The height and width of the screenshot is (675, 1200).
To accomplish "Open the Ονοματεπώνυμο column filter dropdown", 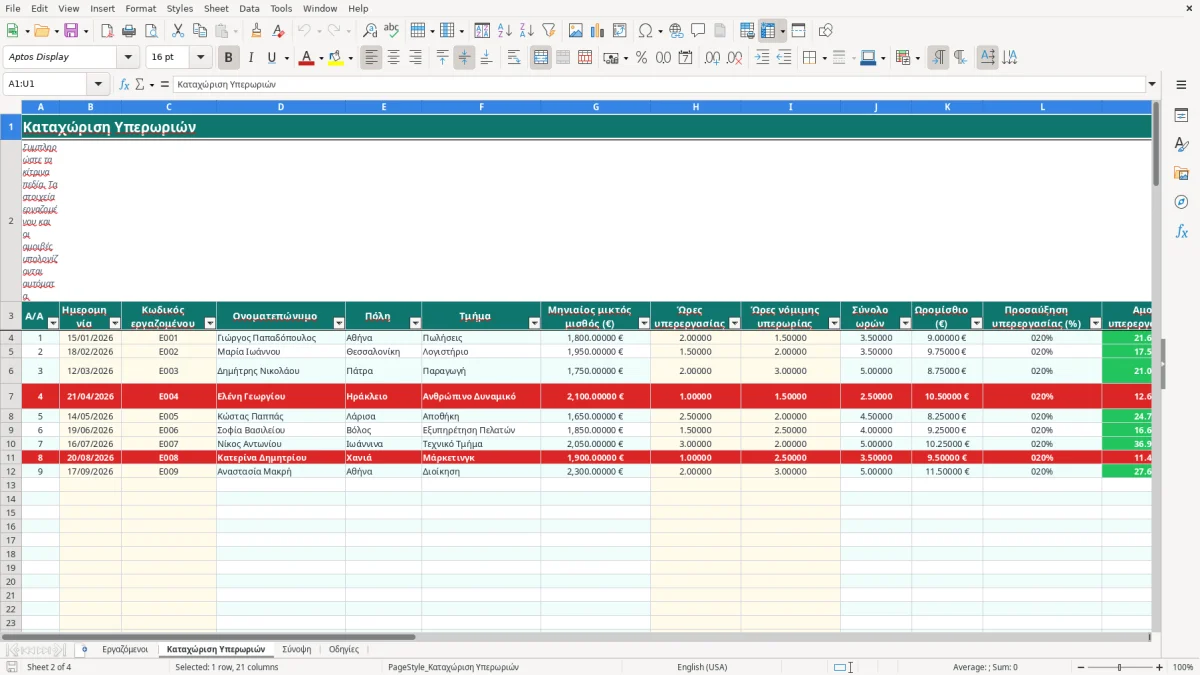I will [339, 323].
